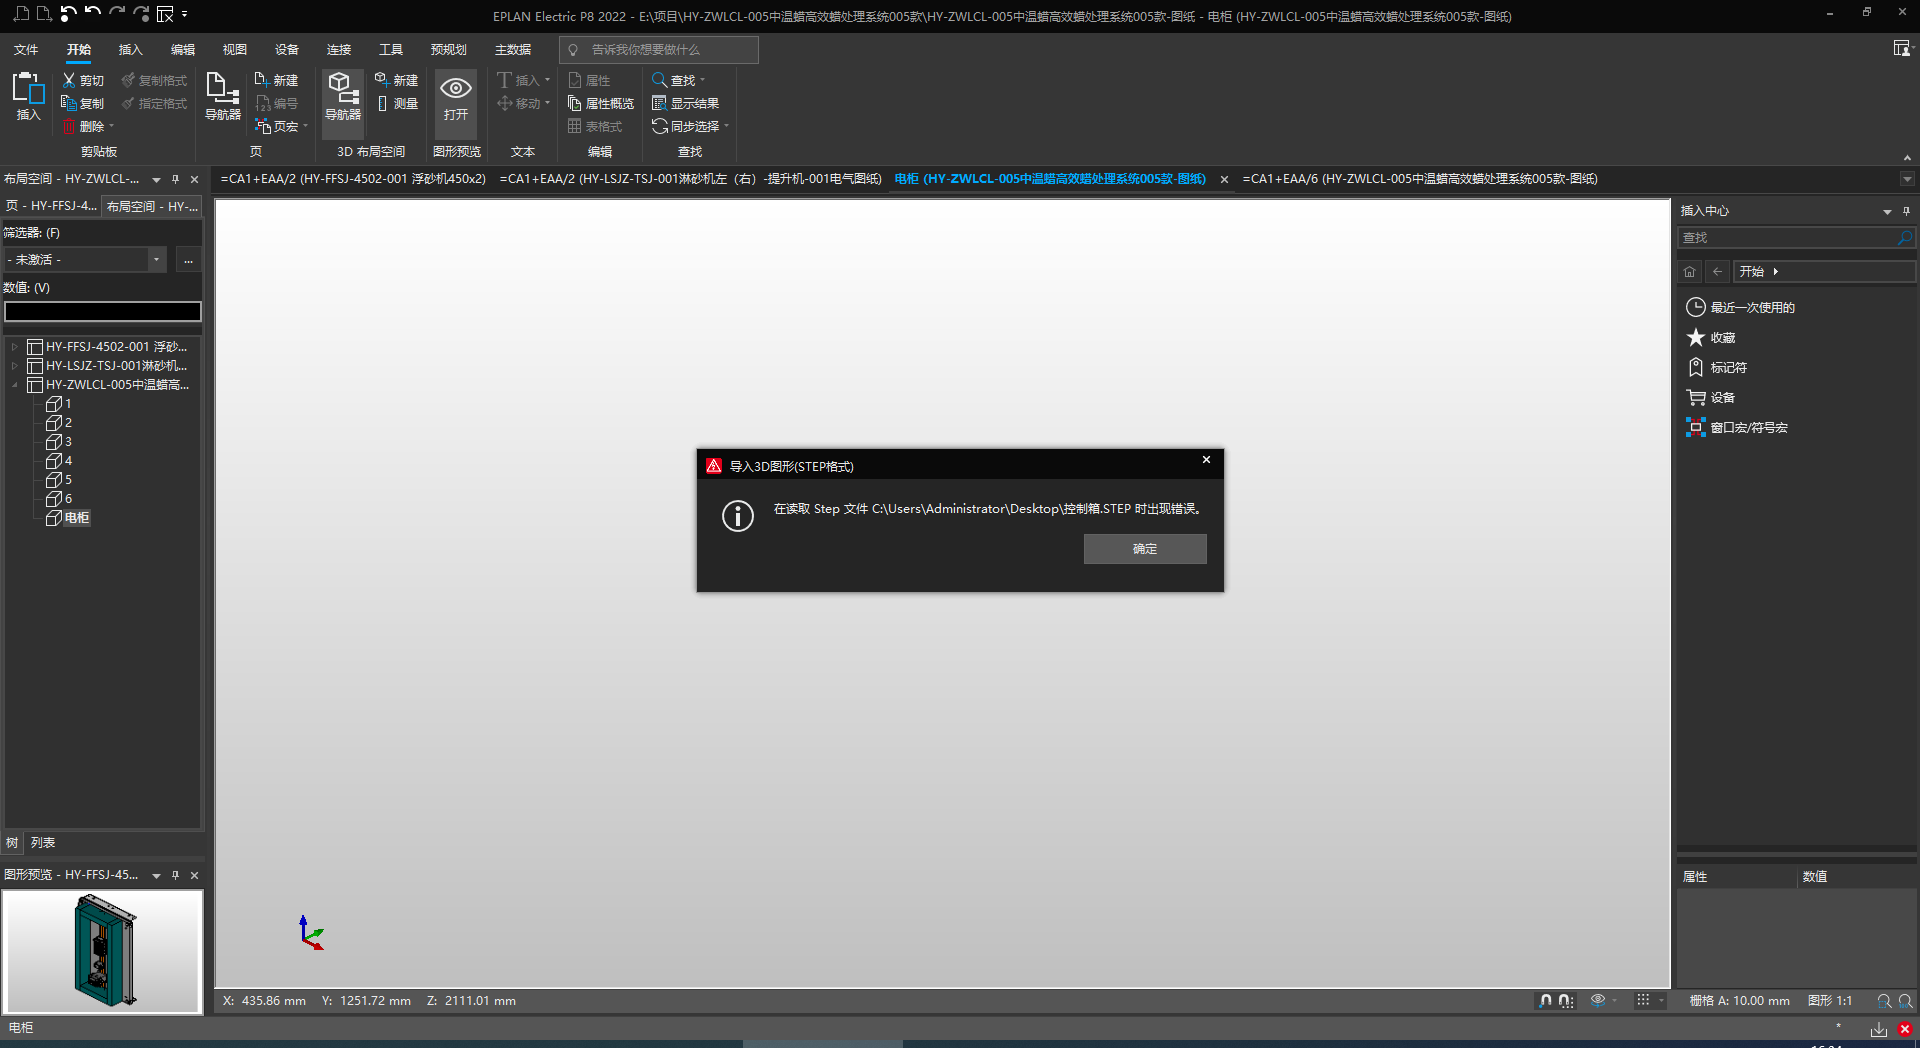Viewport: 1920px width, 1048px height.
Task: Toggle object snap magnet in status bar
Action: 1546,1001
